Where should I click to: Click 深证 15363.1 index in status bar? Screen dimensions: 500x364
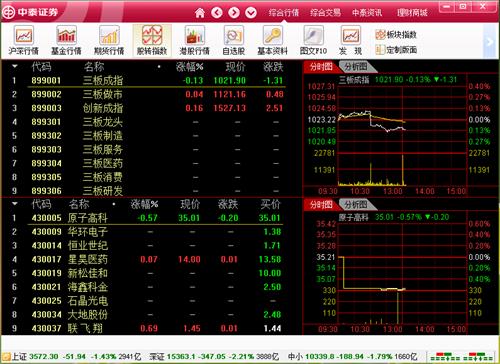tap(214, 357)
